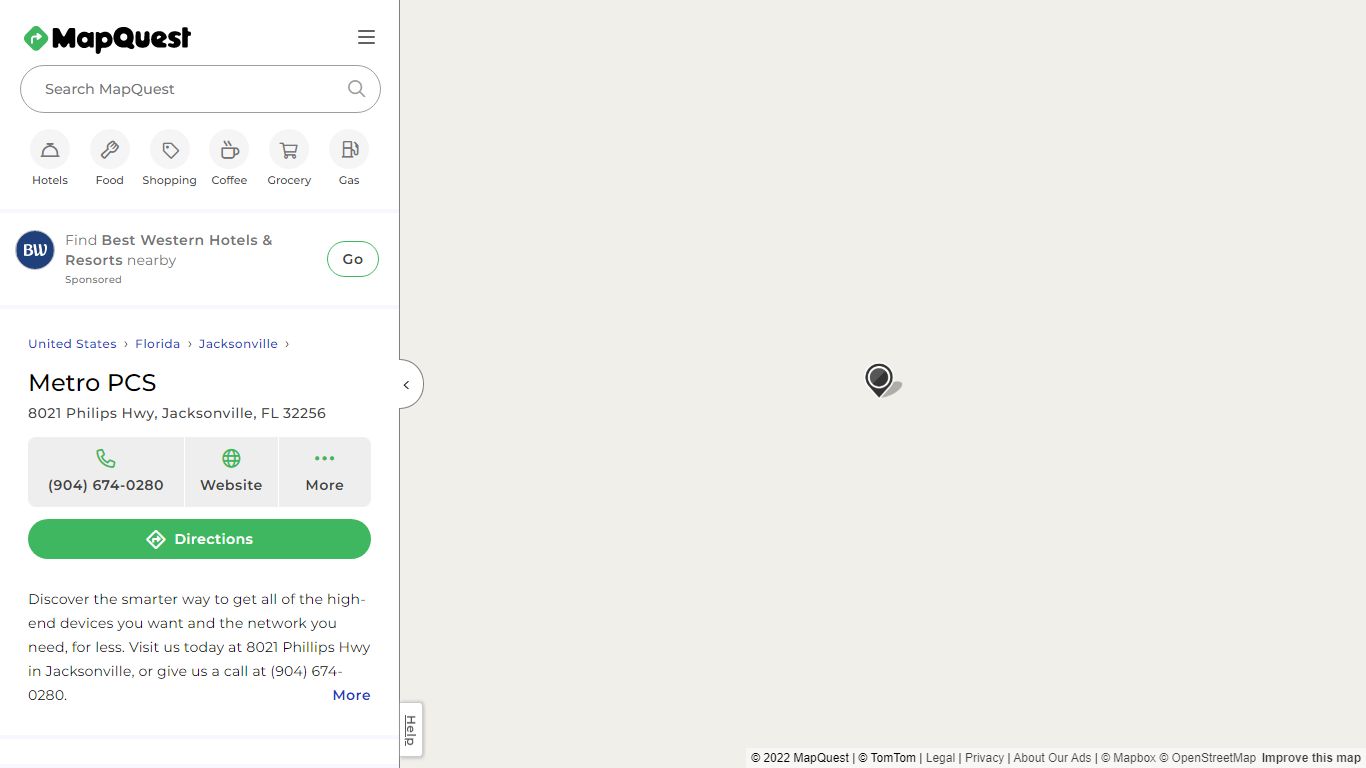1366x768 pixels.
Task: Open the Mapbox attribution link
Action: [1128, 758]
